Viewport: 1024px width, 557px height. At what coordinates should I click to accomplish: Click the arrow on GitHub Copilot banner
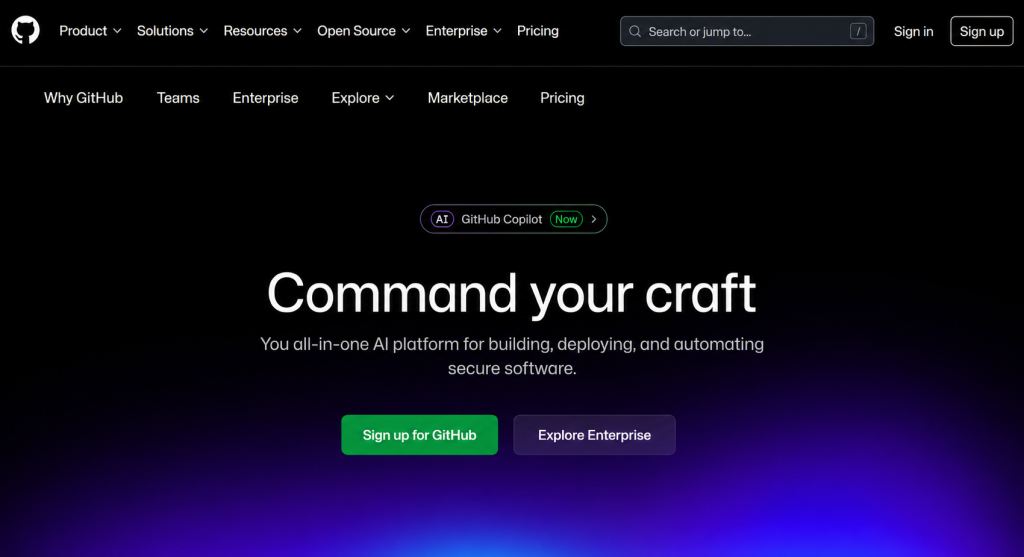(x=594, y=219)
